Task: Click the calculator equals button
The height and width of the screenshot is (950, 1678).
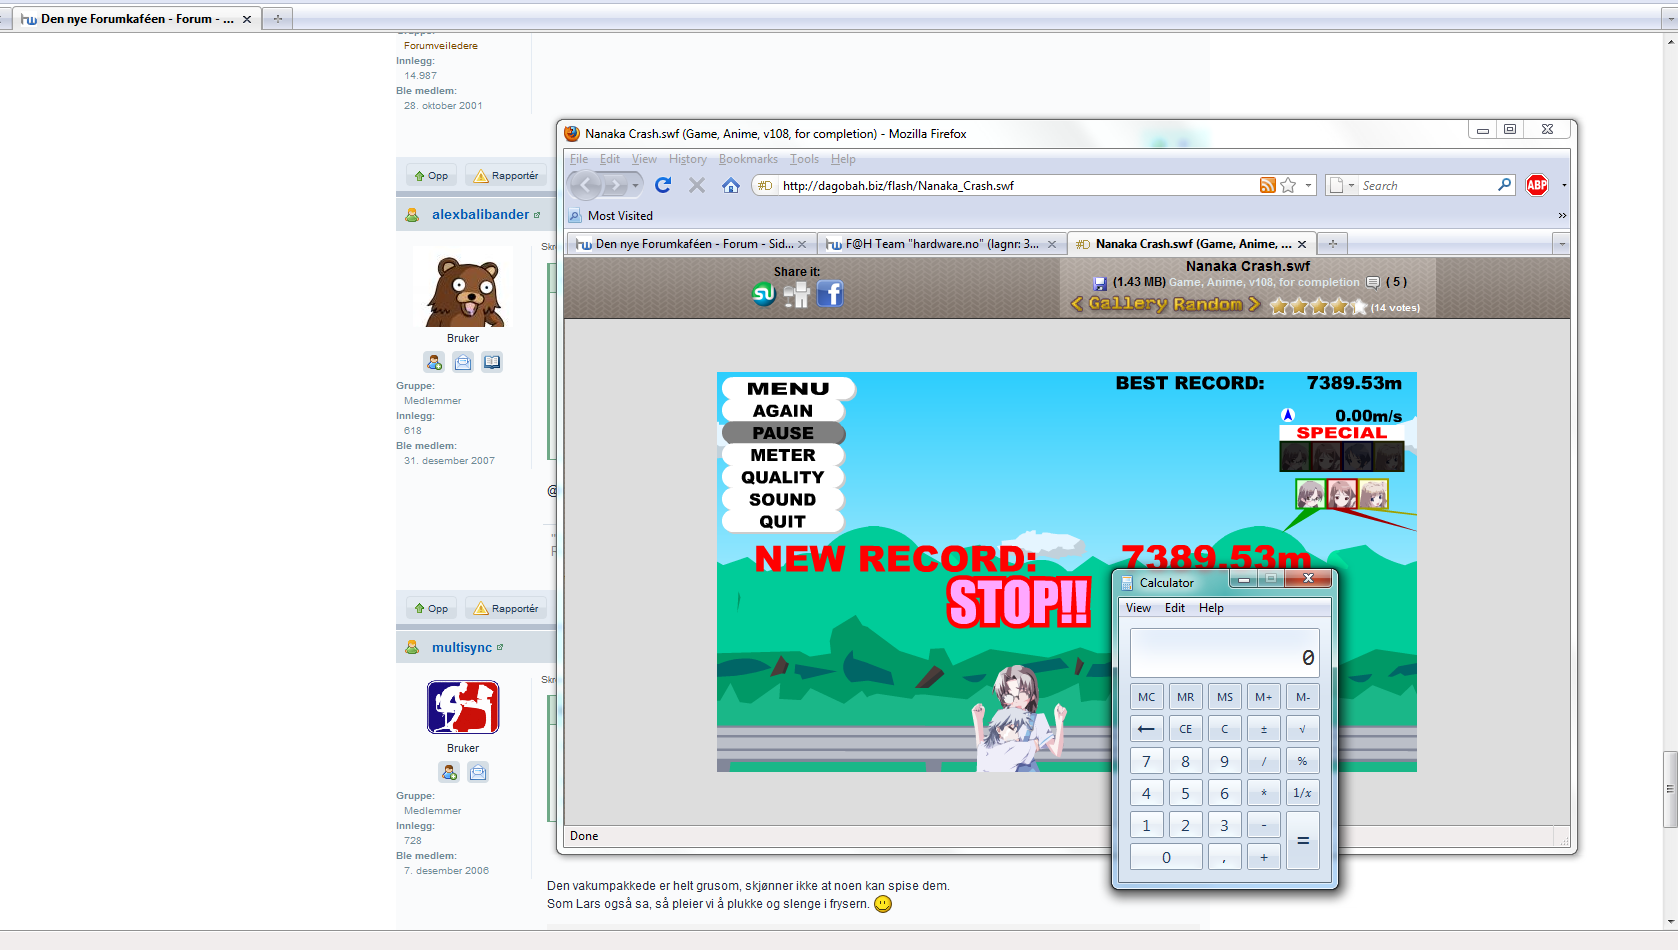Action: [1302, 841]
